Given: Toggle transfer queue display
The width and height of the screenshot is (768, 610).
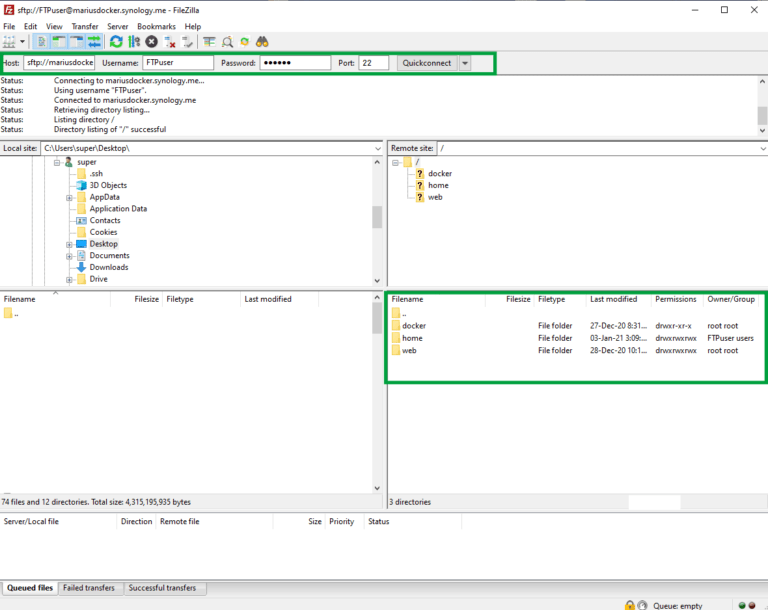Looking at the screenshot, I should (94, 42).
